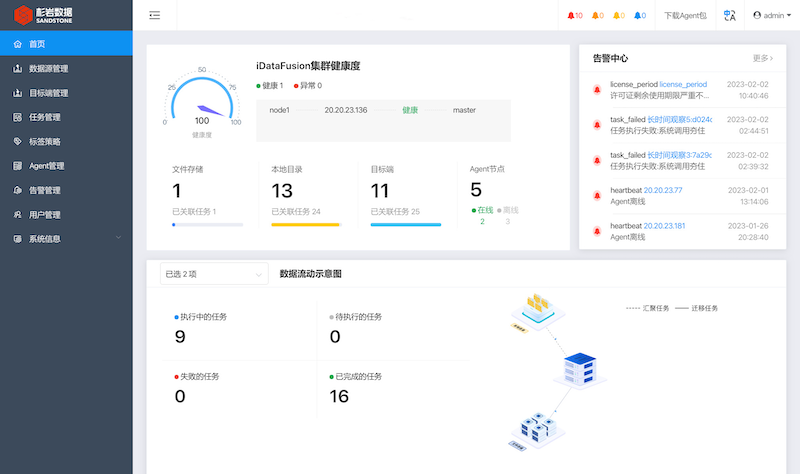Click the upload icon beside 数据源管理
This screenshot has width=800, height=474.
click(x=17, y=68)
